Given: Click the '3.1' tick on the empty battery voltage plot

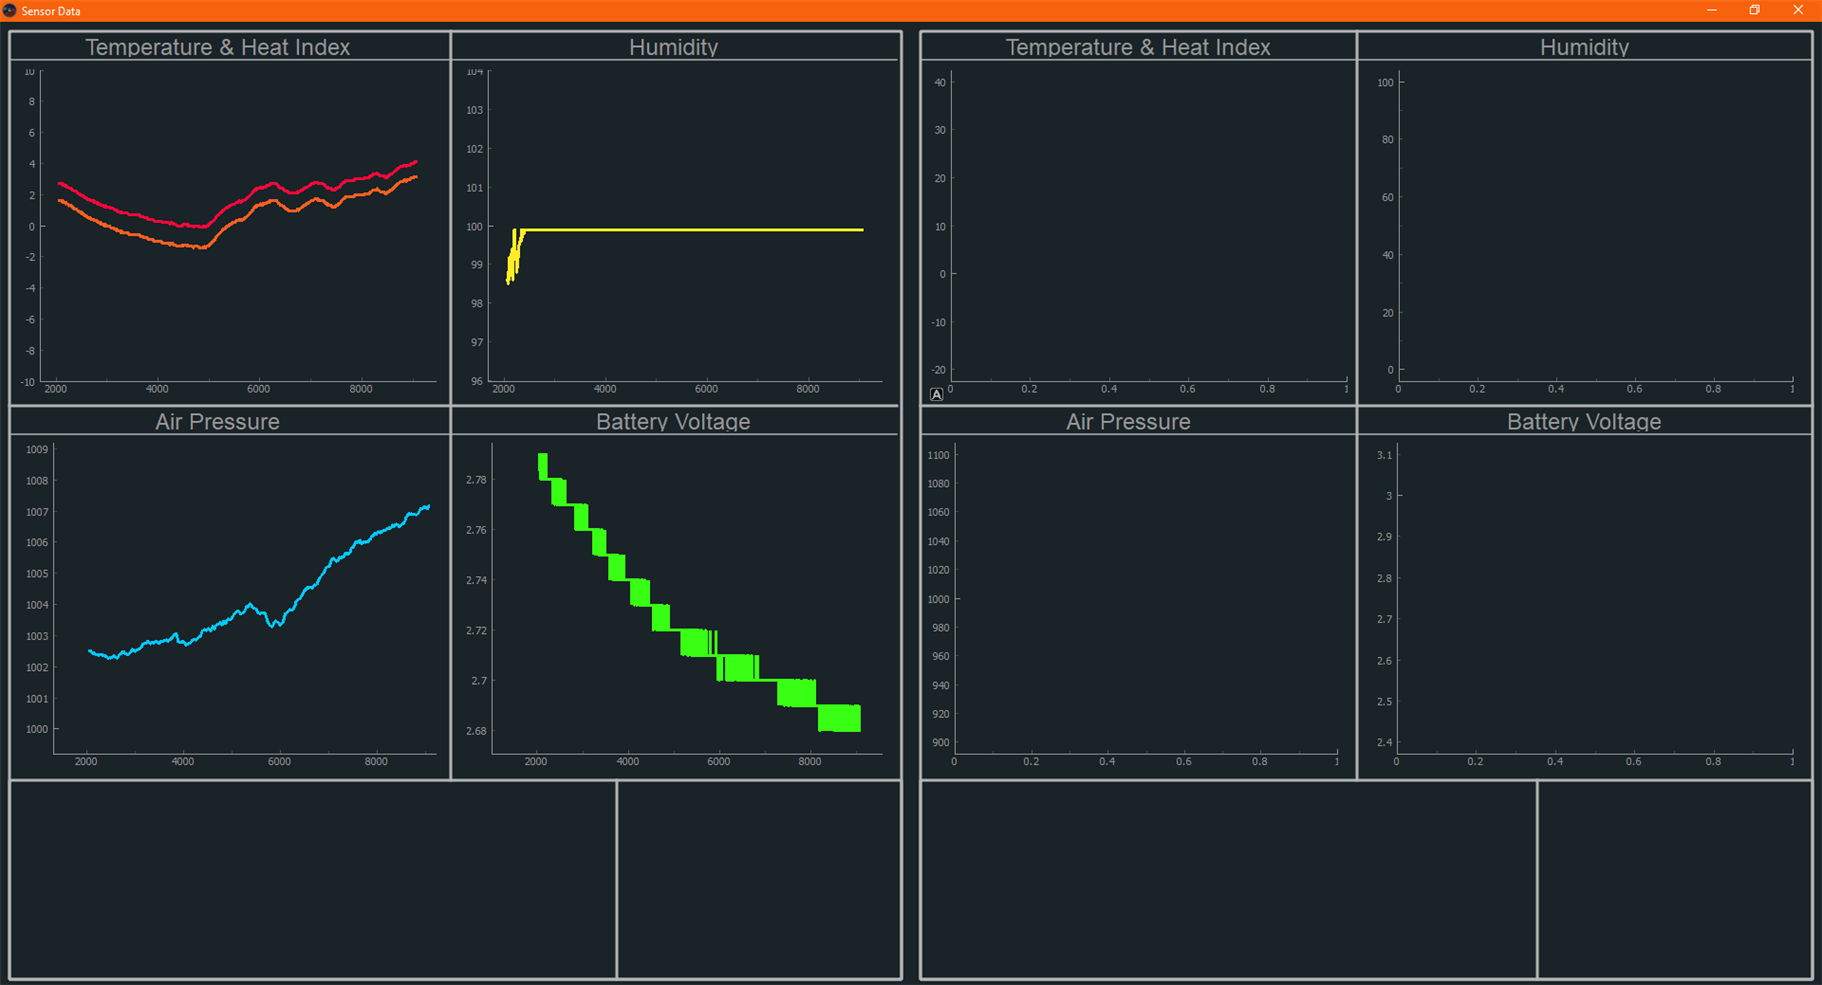Looking at the screenshot, I should point(1384,455).
